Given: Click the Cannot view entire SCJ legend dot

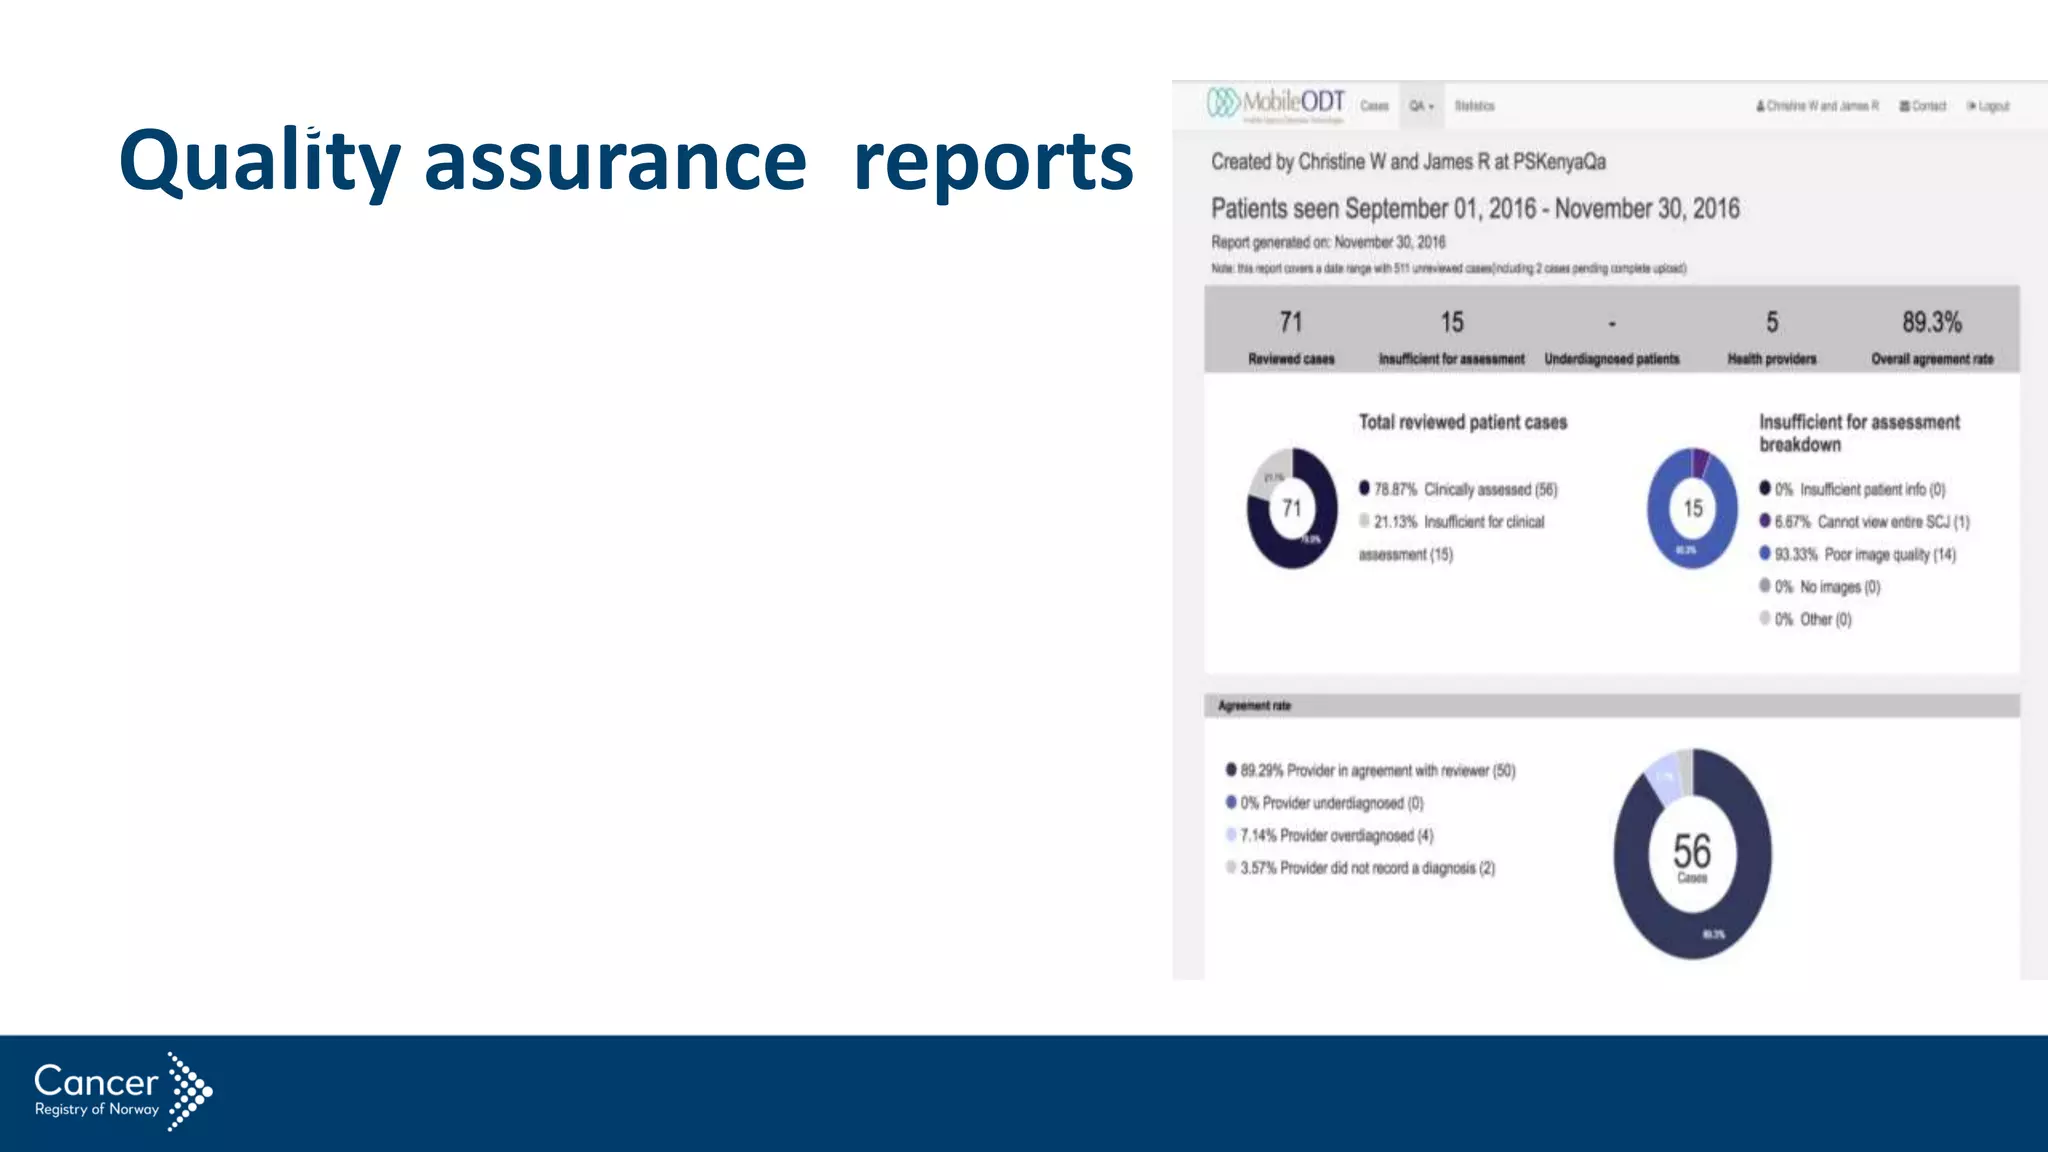Looking at the screenshot, I should coord(1765,521).
